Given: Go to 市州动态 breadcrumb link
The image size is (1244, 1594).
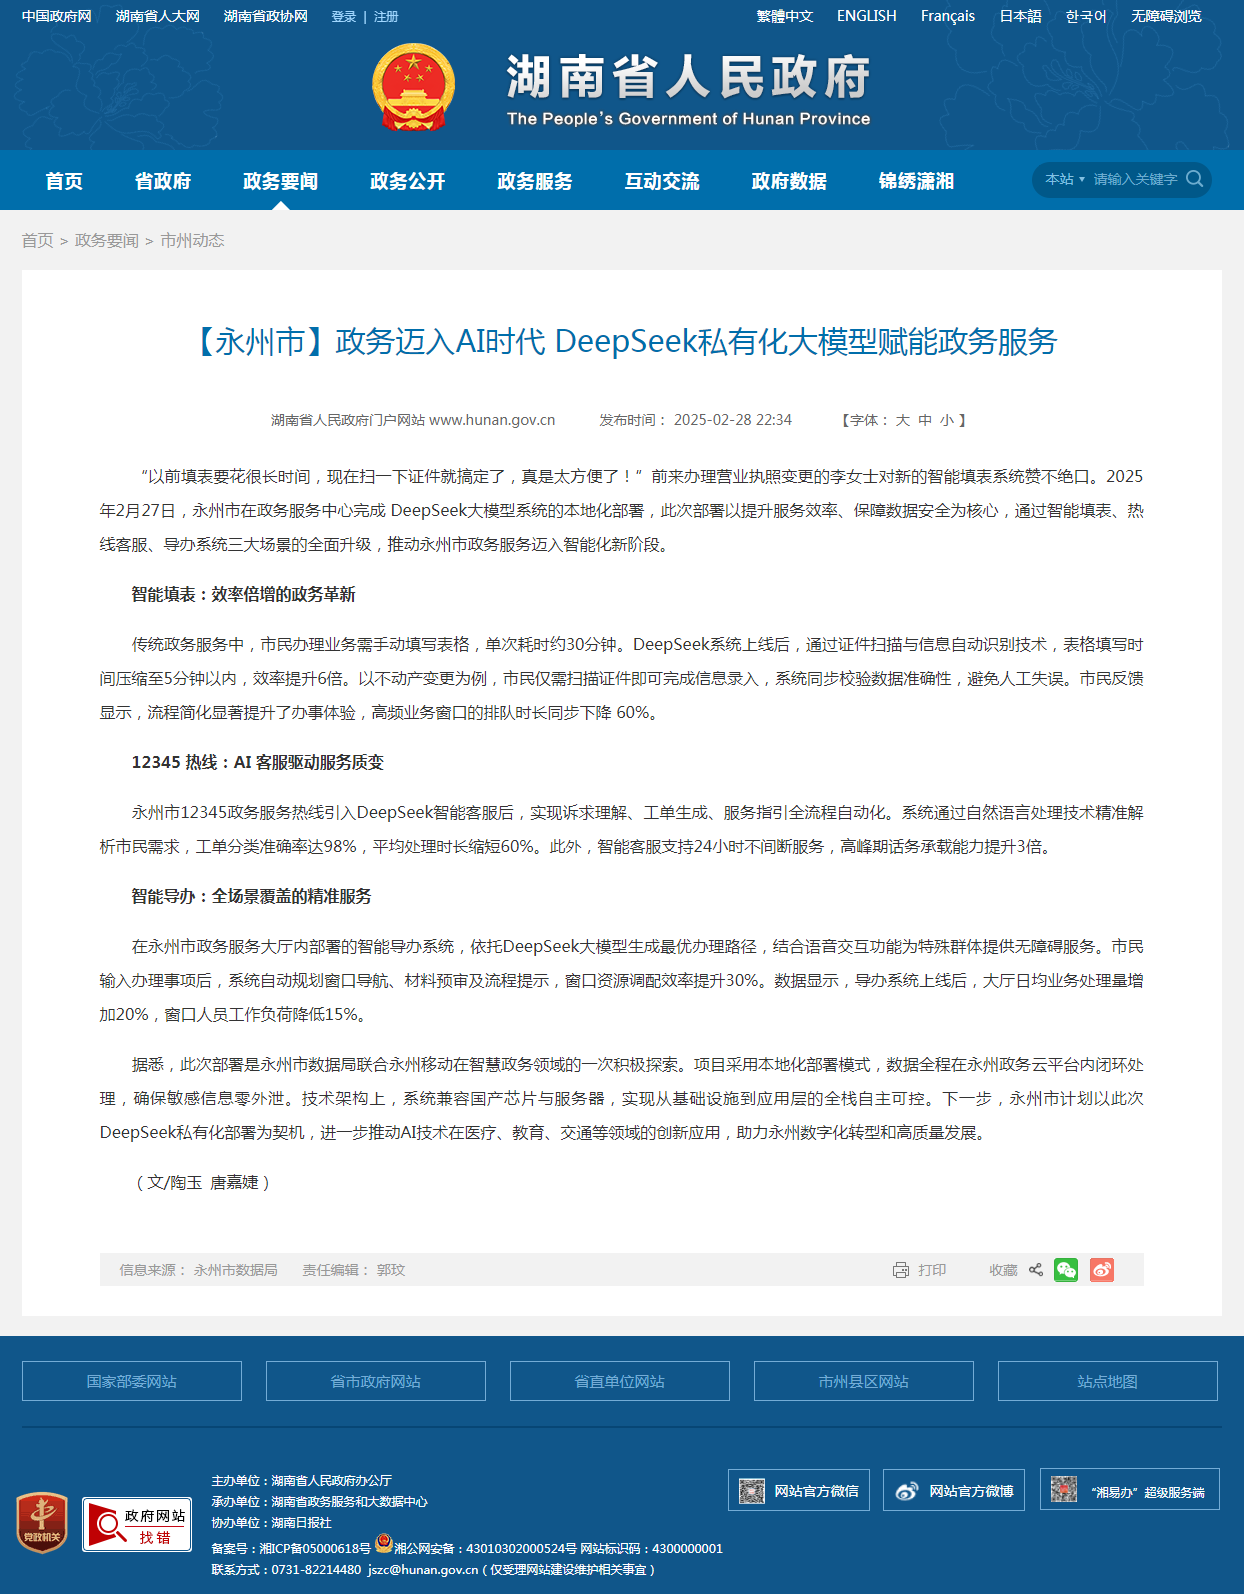Looking at the screenshot, I should point(192,240).
